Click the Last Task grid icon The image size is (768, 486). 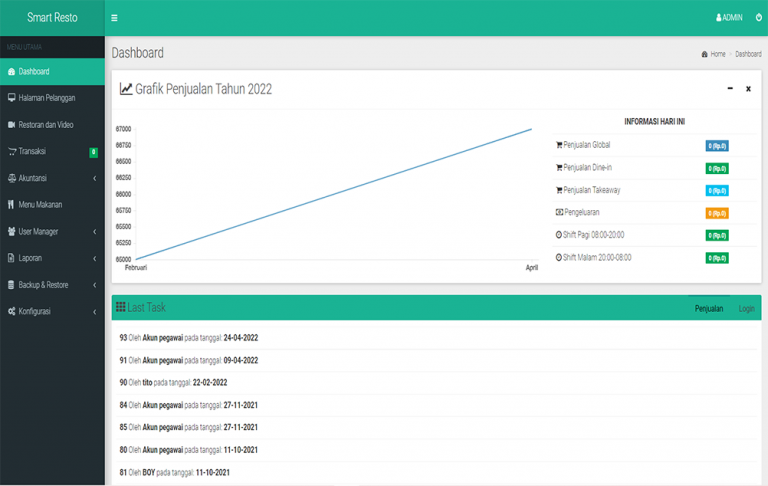120,307
